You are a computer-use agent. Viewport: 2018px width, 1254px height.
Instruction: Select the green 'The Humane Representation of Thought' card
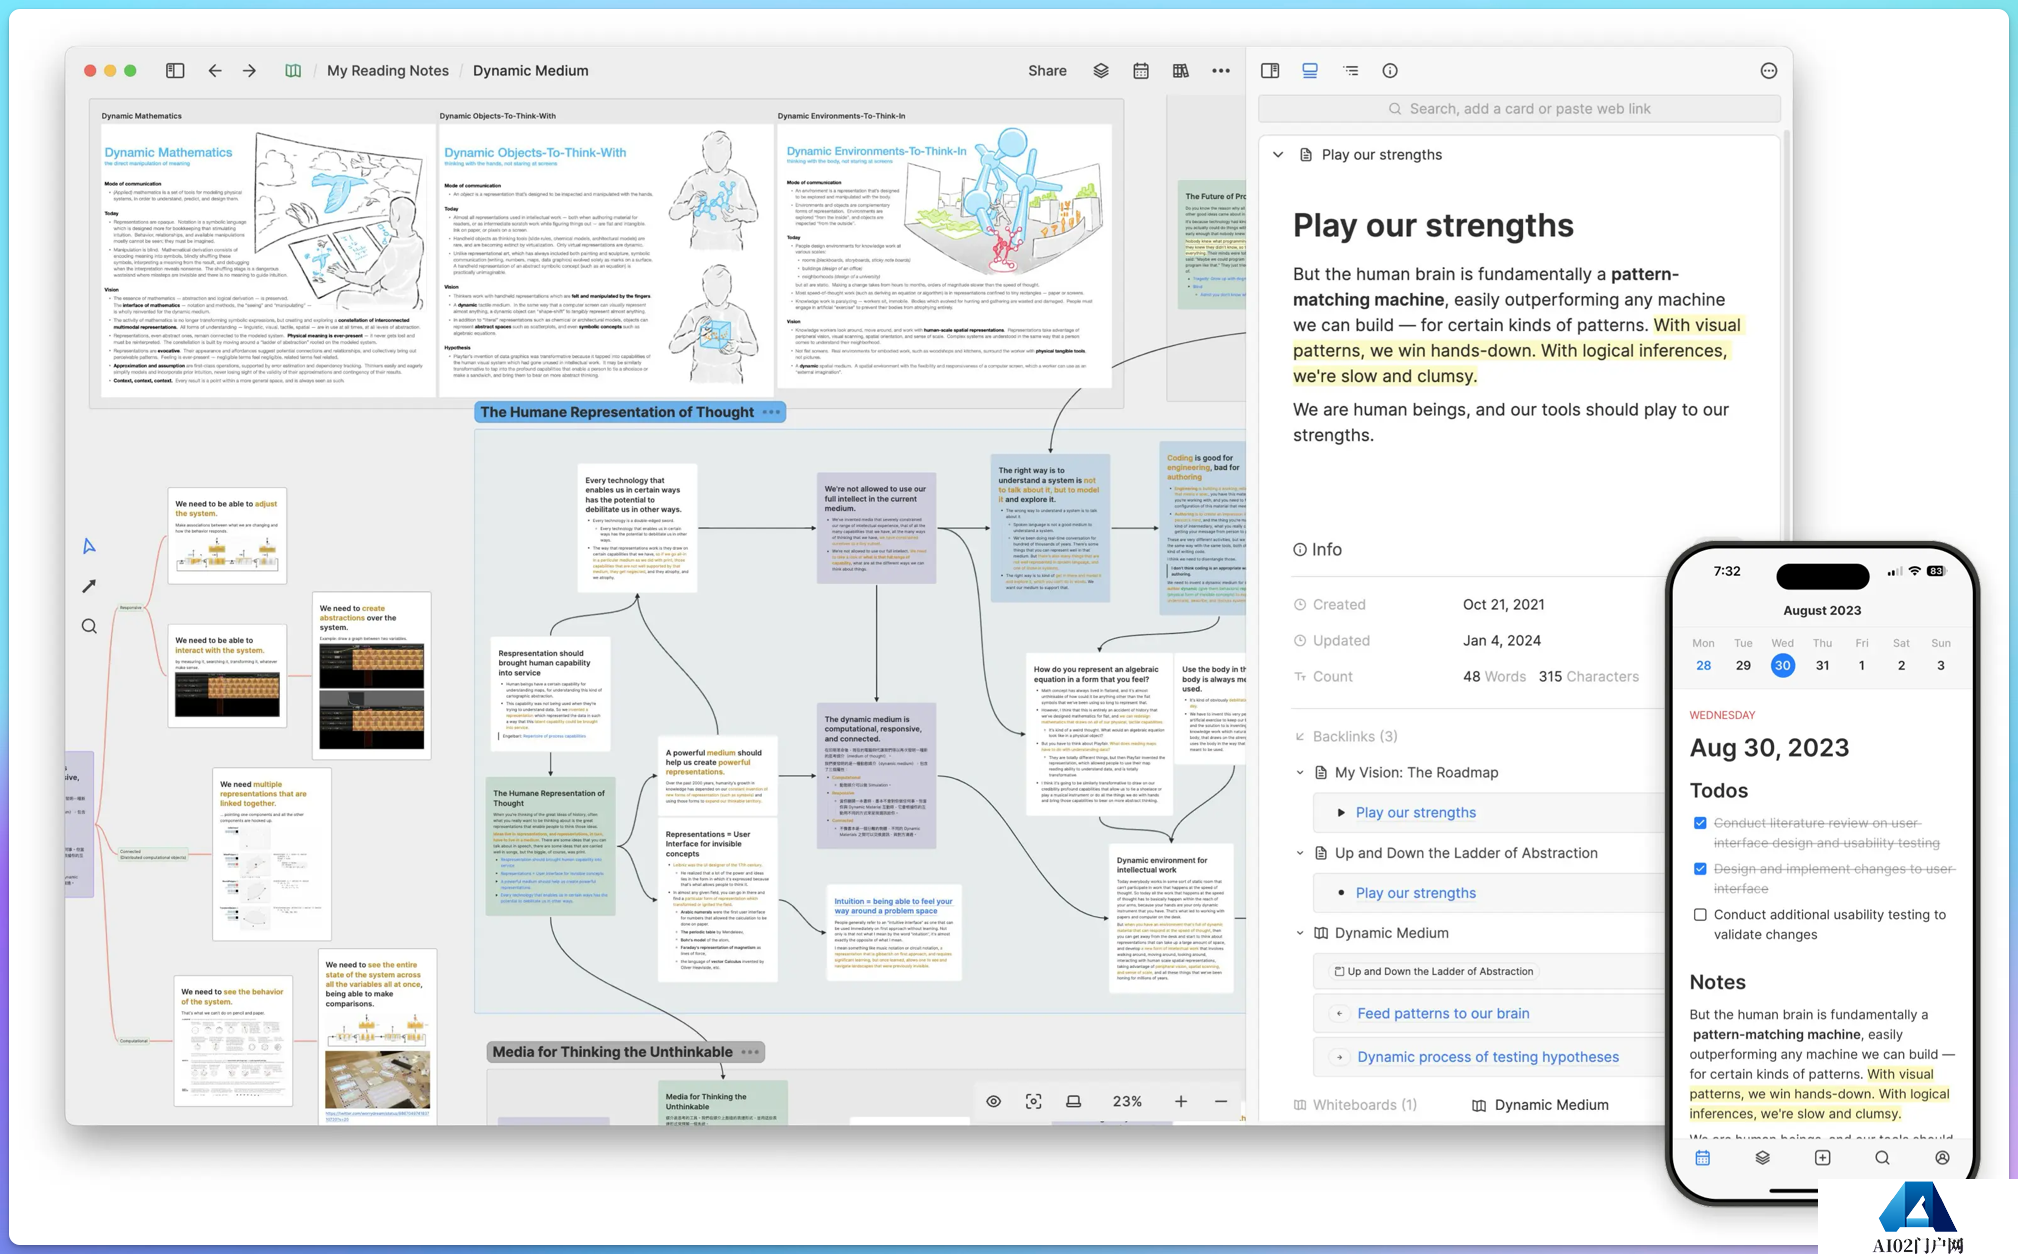(x=550, y=847)
